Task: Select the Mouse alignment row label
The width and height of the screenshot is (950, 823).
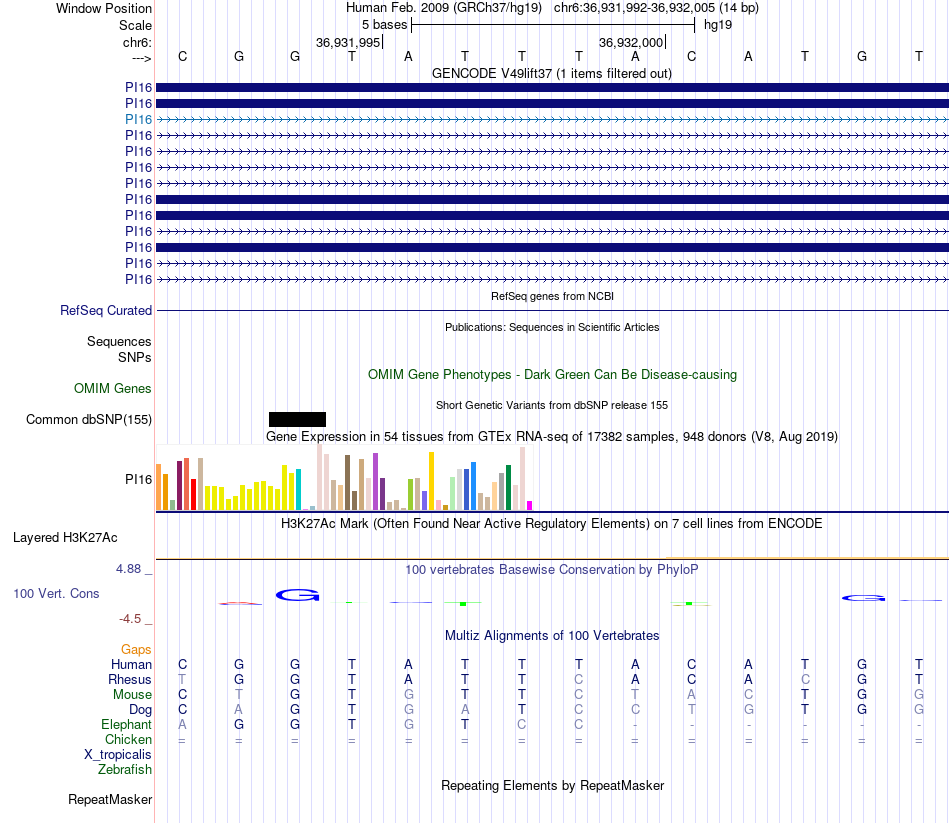Action: click(x=132, y=695)
